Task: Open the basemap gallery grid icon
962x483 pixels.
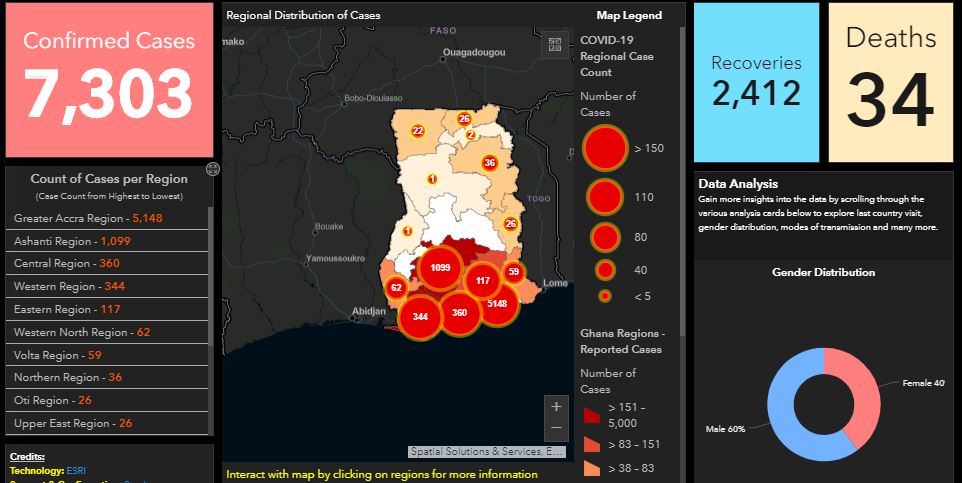Action: 555,44
